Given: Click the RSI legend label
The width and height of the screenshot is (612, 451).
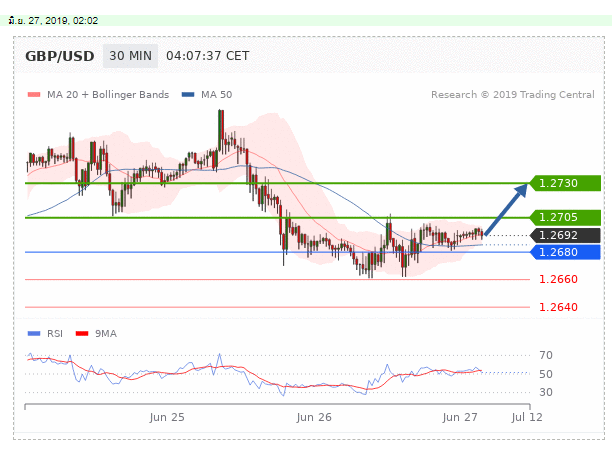Looking at the screenshot, I should point(55,334).
